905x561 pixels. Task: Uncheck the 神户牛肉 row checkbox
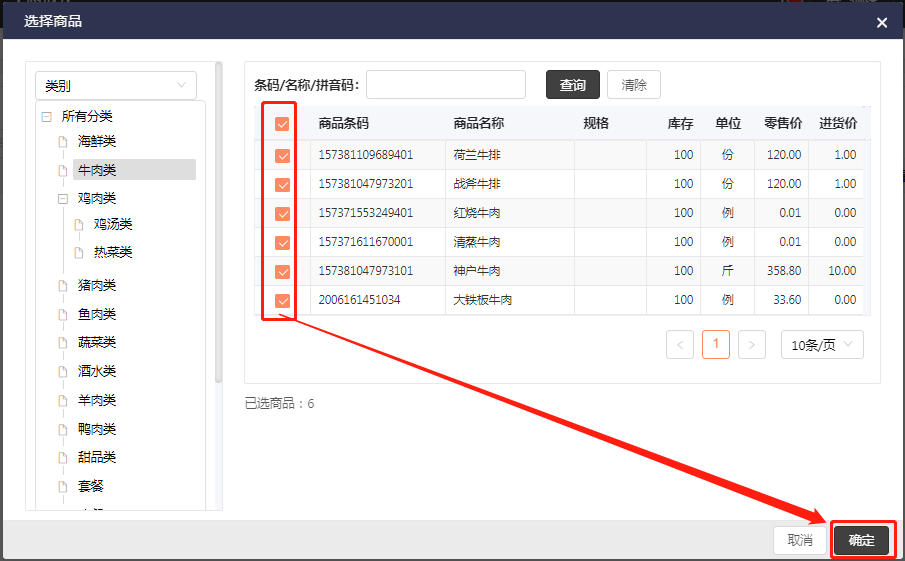point(282,271)
